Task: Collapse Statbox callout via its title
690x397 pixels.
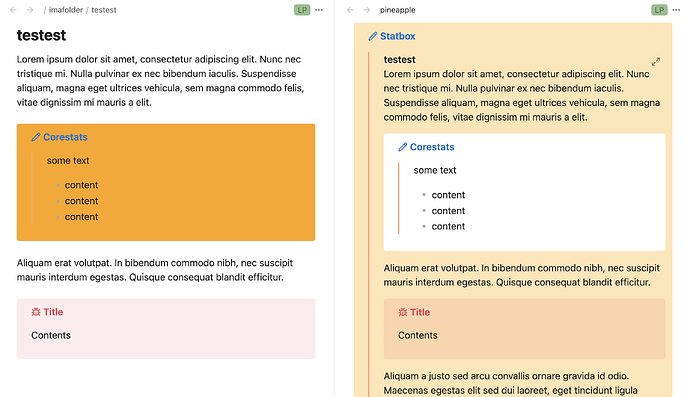Action: [397, 36]
